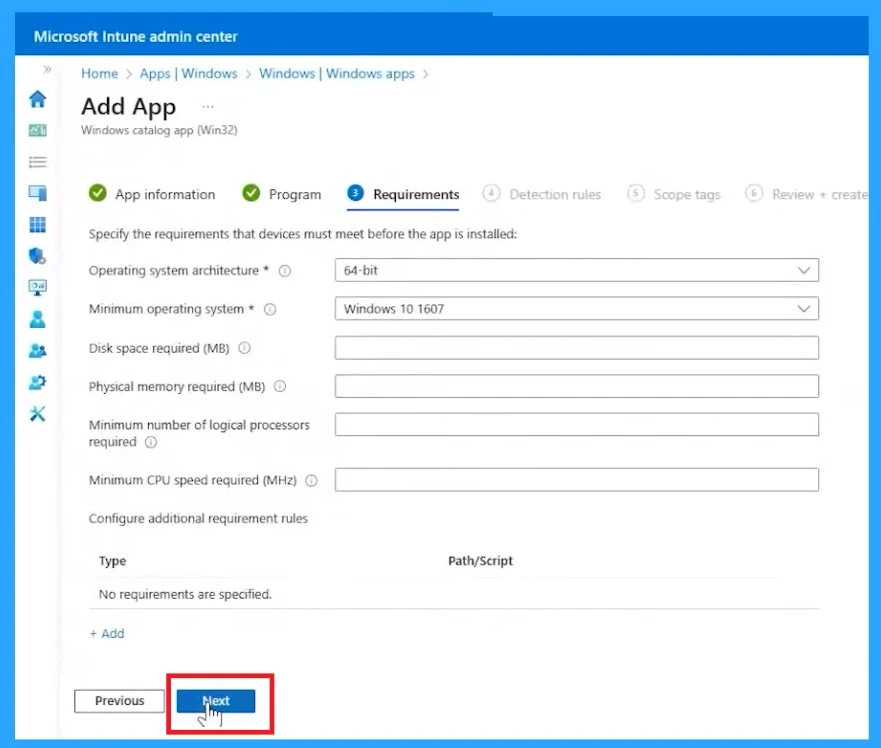Open the Home icon in sidebar

38,99
